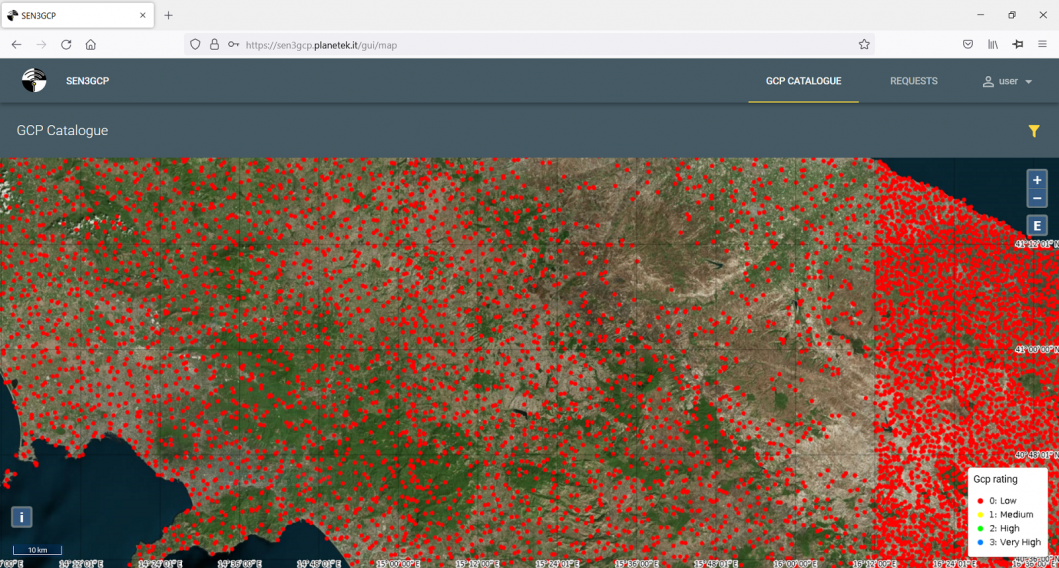The width and height of the screenshot is (1059, 568).
Task: Close the SEN3GCP browser tab
Action: pyautogui.click(x=143, y=15)
